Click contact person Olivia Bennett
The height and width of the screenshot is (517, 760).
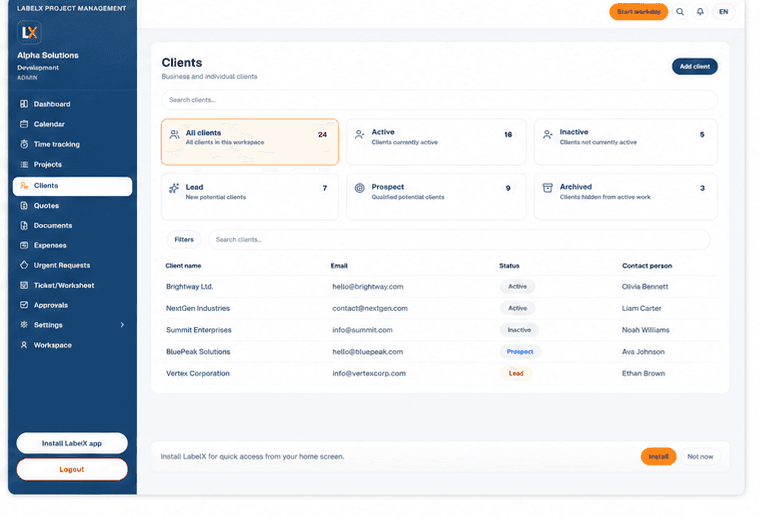pos(645,286)
